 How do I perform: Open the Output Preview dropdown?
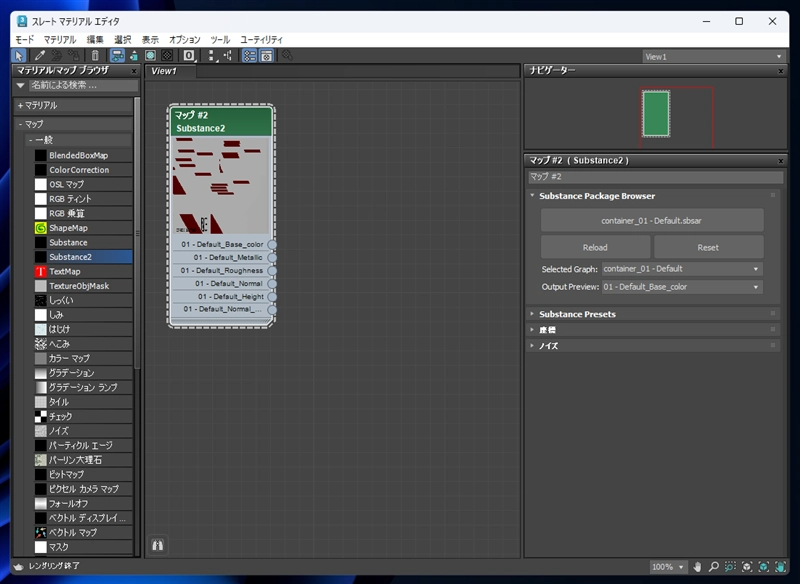pyautogui.click(x=682, y=287)
